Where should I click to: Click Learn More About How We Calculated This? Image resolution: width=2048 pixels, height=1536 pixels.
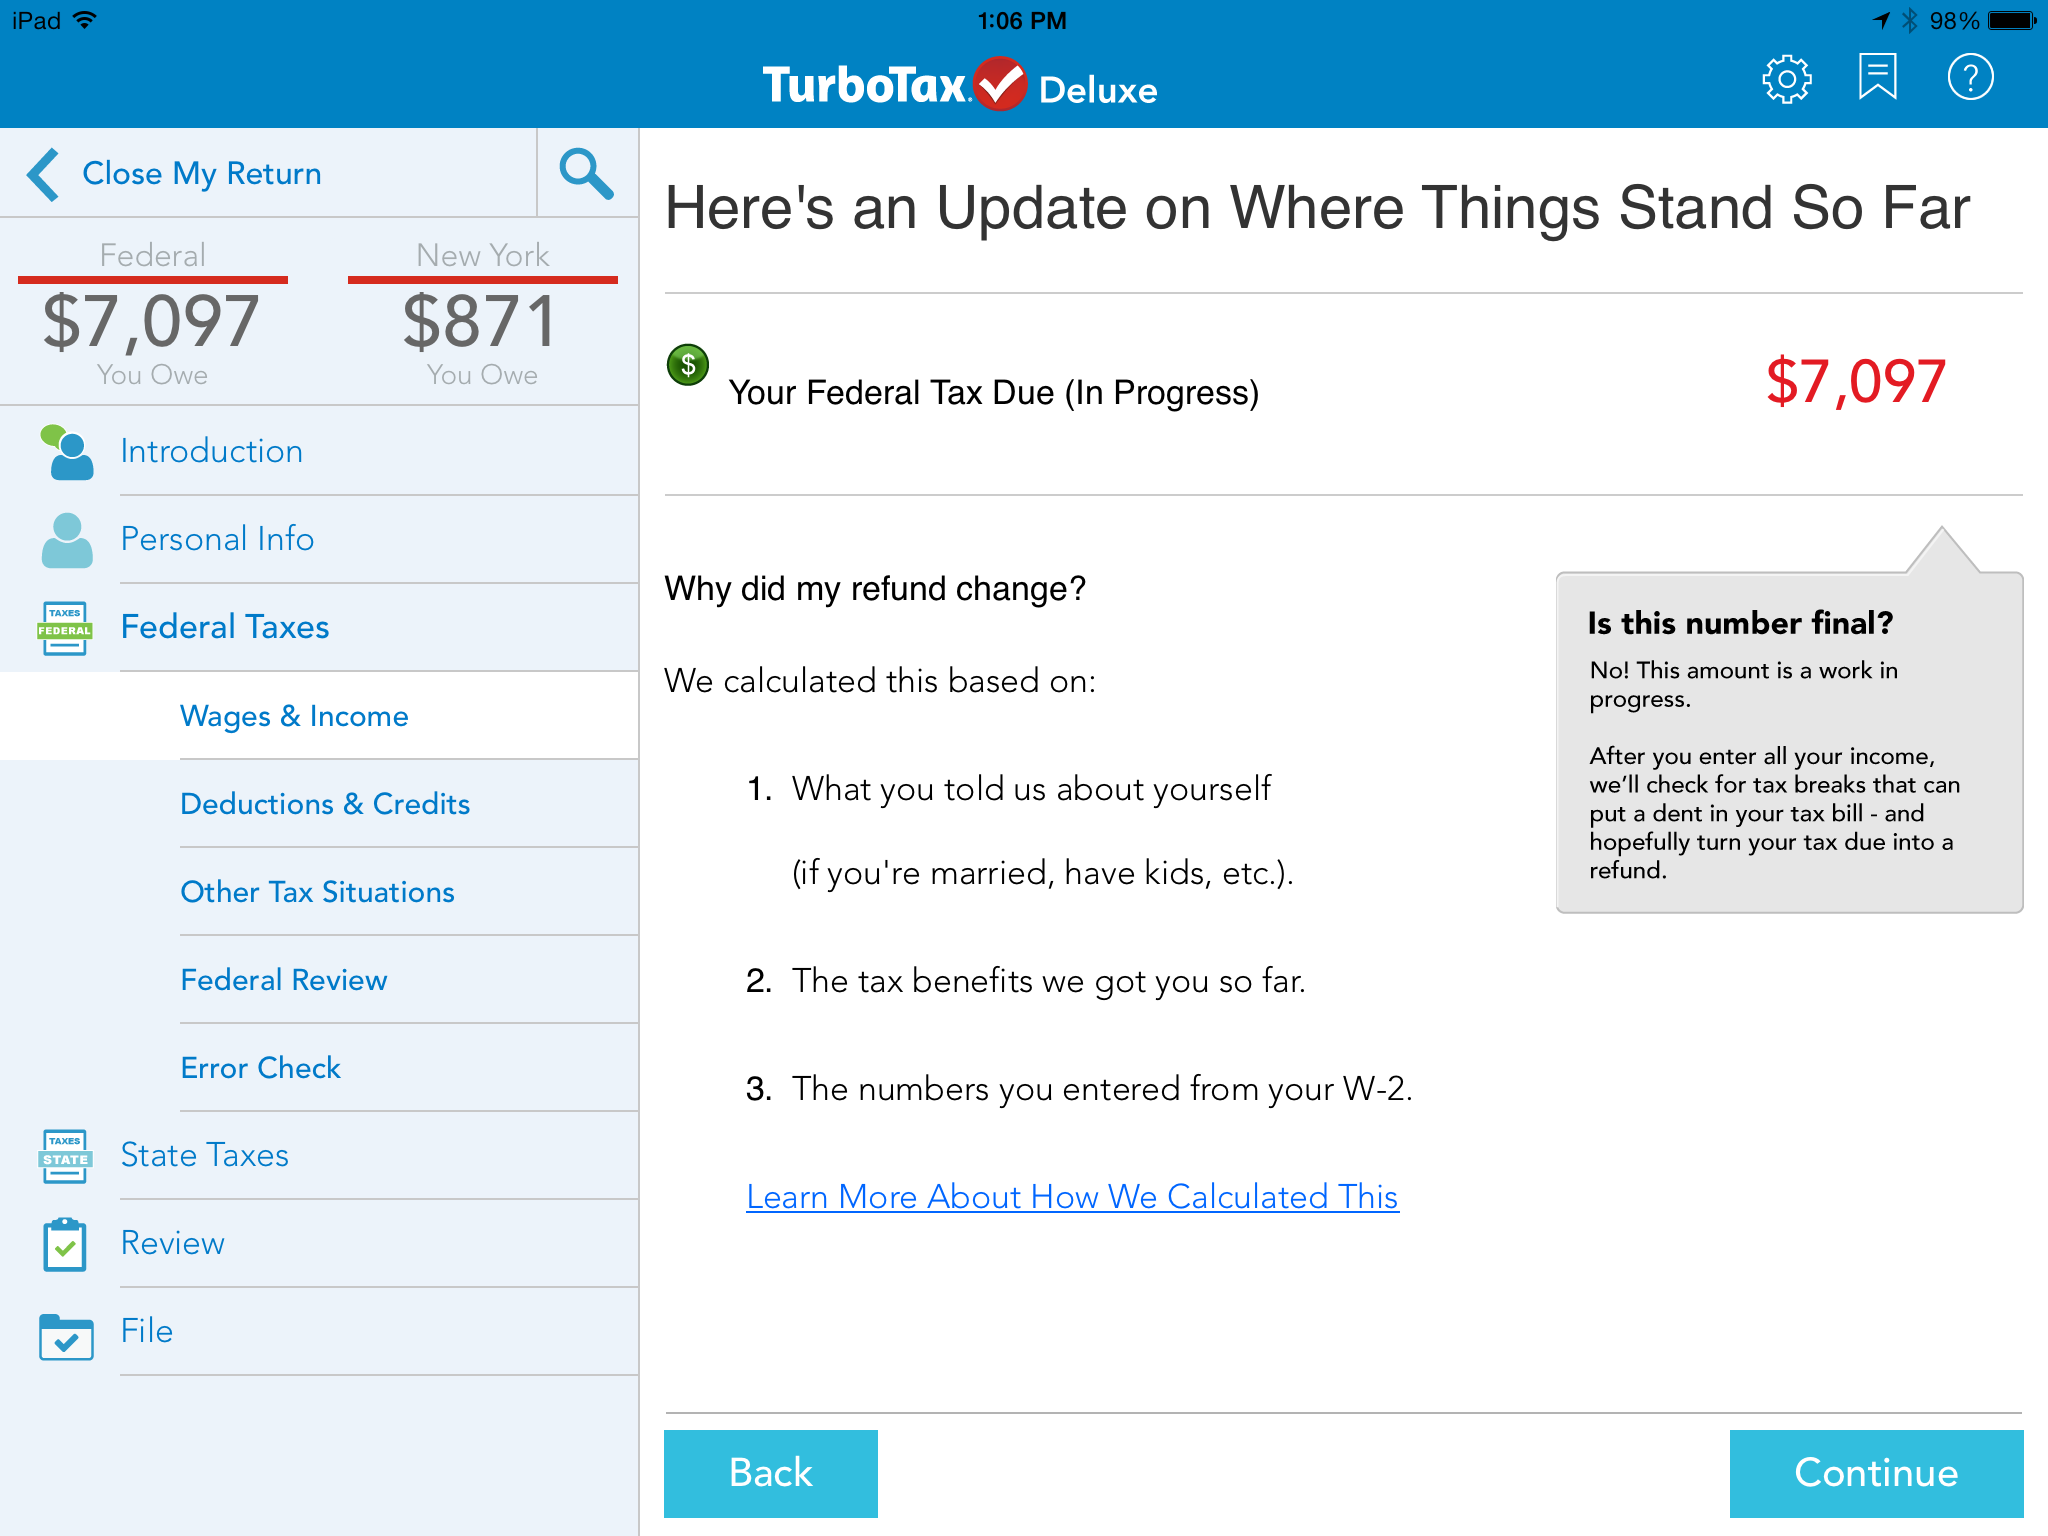pos(1072,1196)
